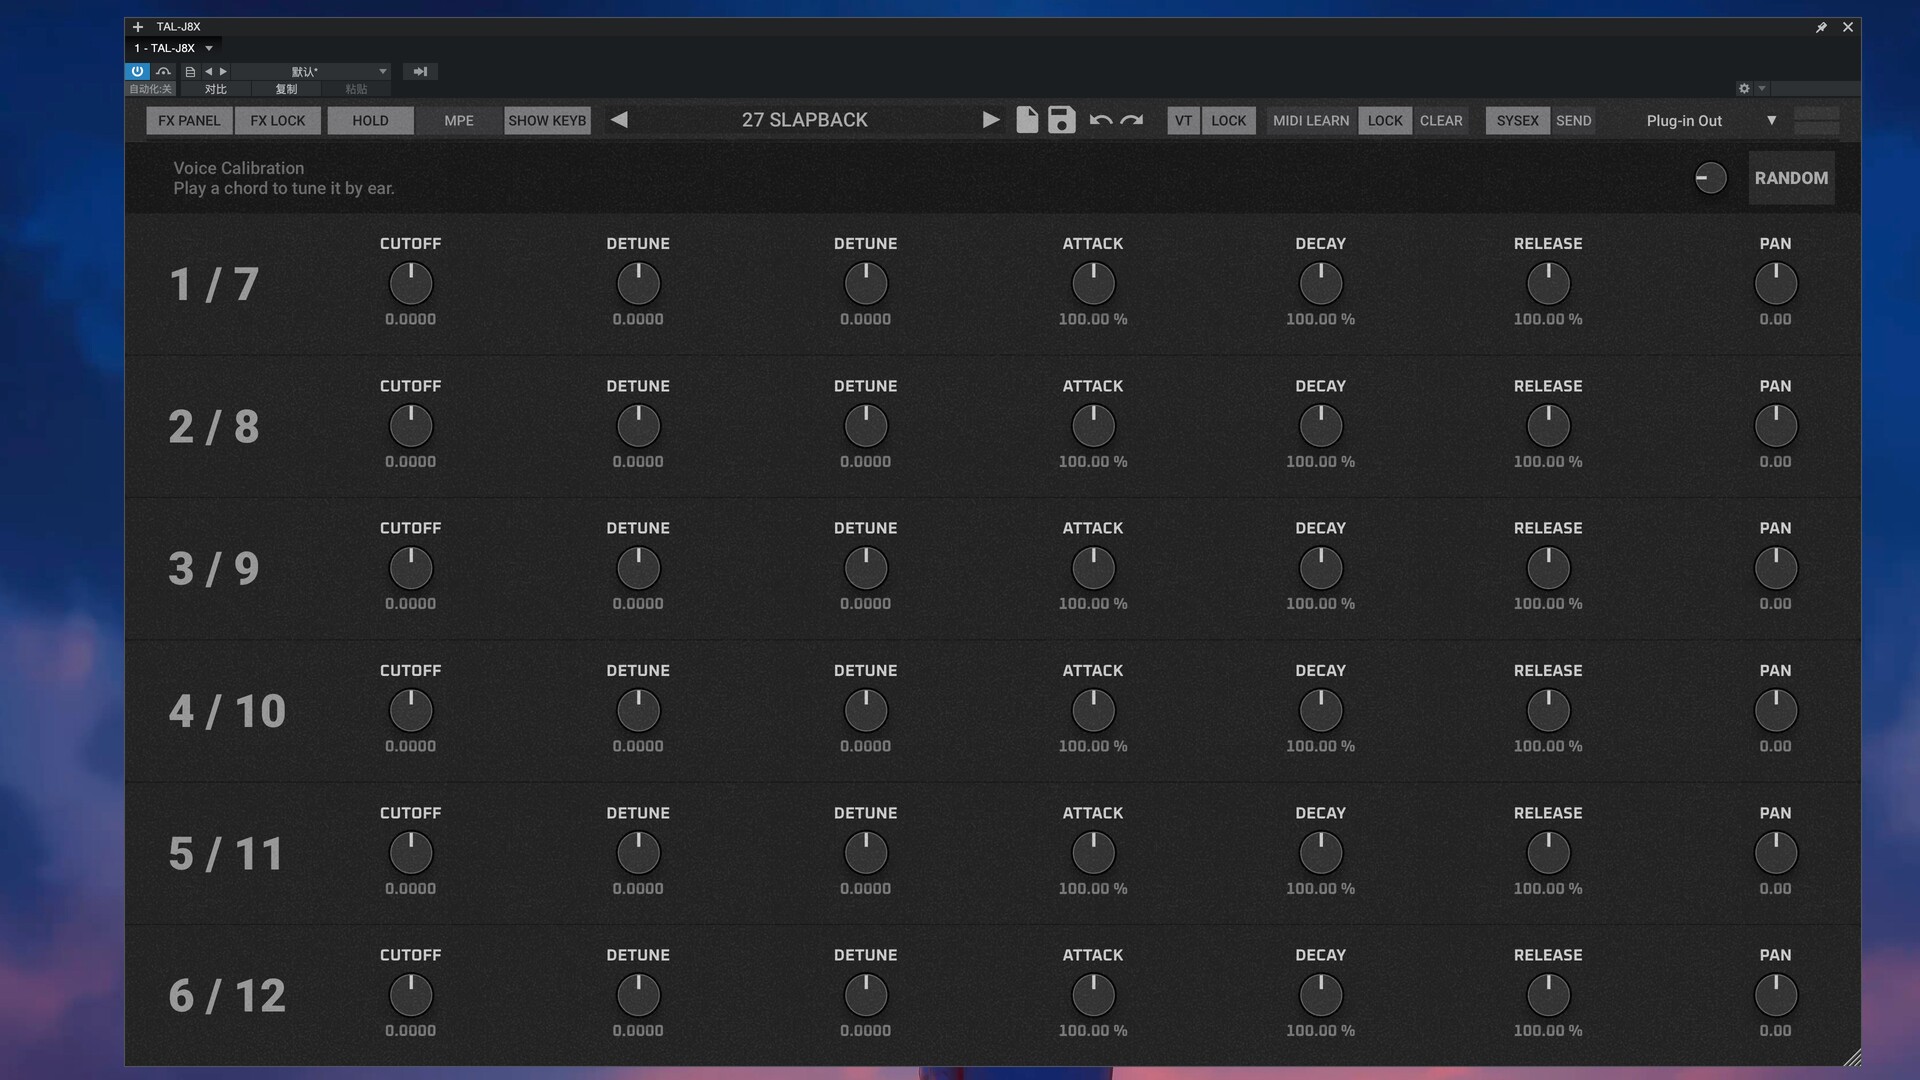Click the new preset page icon
Screen dimensions: 1920x1080
point(1027,120)
